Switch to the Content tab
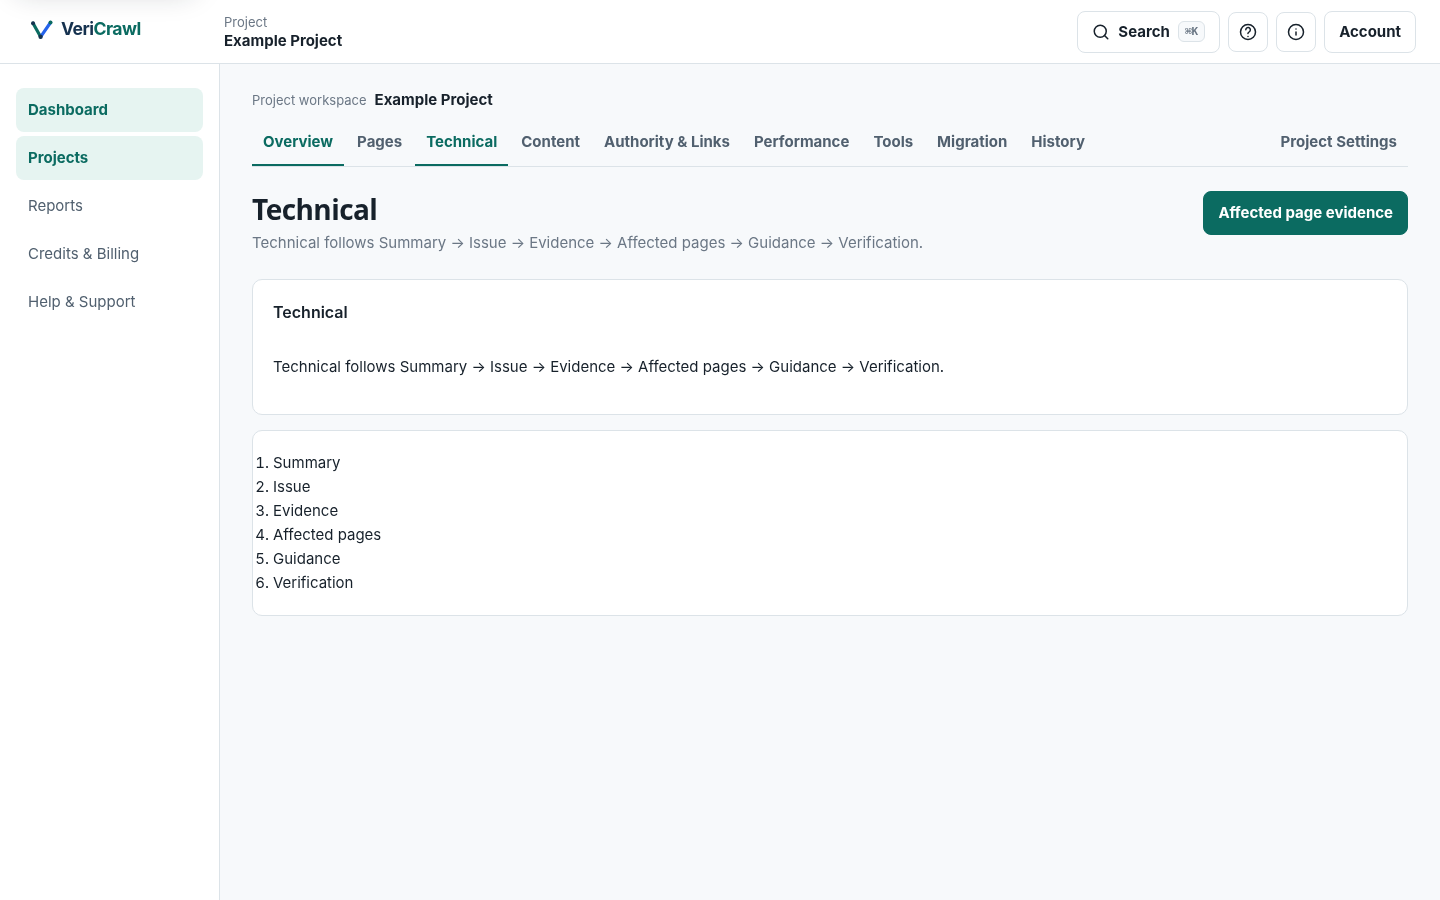Image resolution: width=1440 pixels, height=900 pixels. 550,142
